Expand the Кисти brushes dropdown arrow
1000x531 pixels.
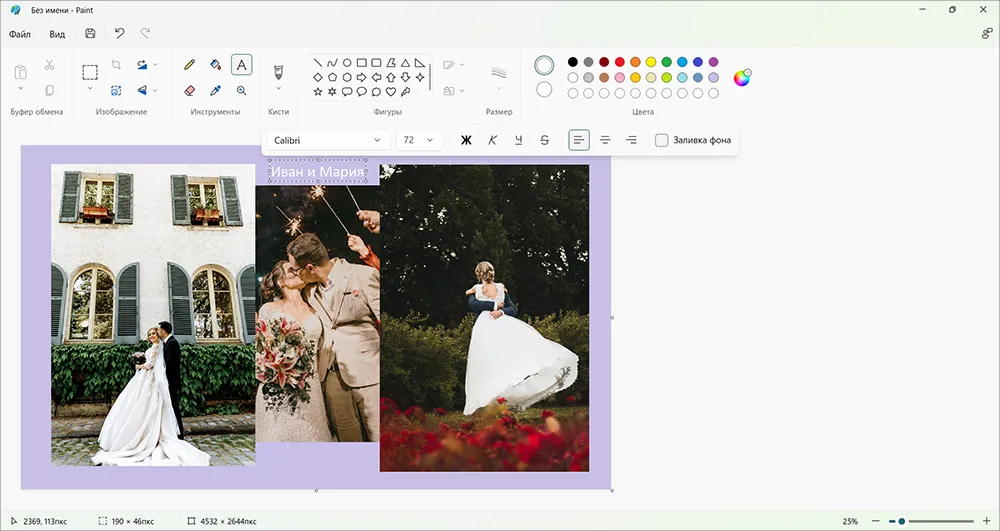[x=278, y=88]
